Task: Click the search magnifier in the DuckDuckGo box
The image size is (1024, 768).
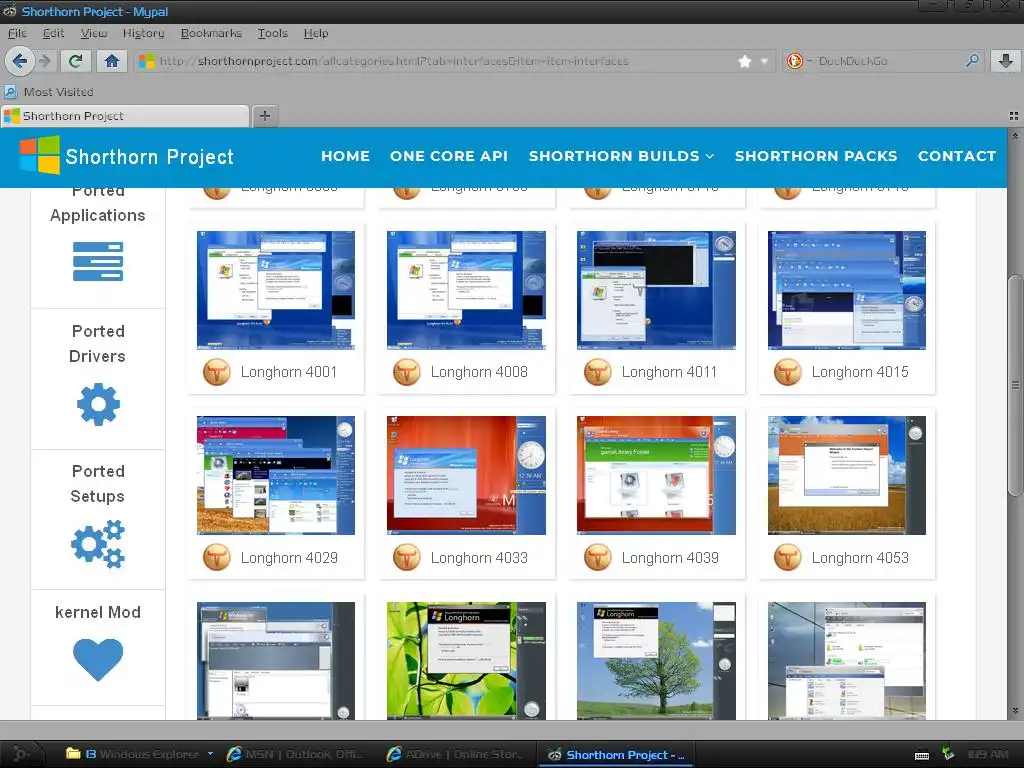Action: [x=972, y=61]
